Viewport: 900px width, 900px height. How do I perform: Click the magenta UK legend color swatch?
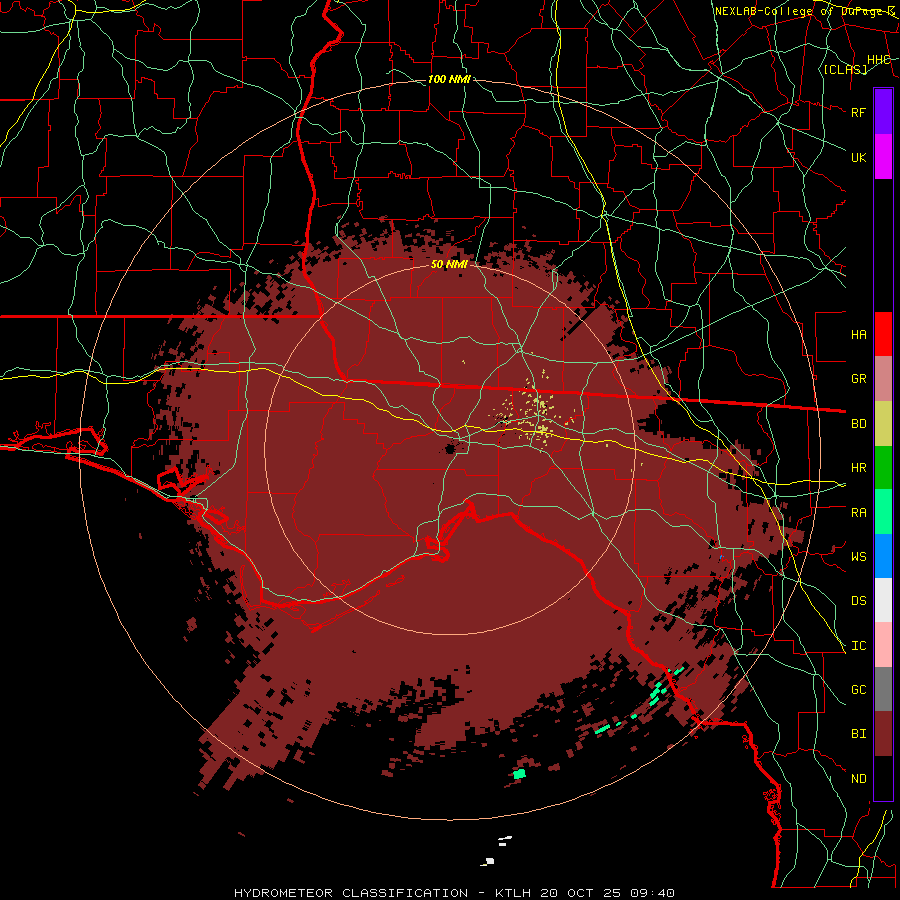[x=883, y=157]
